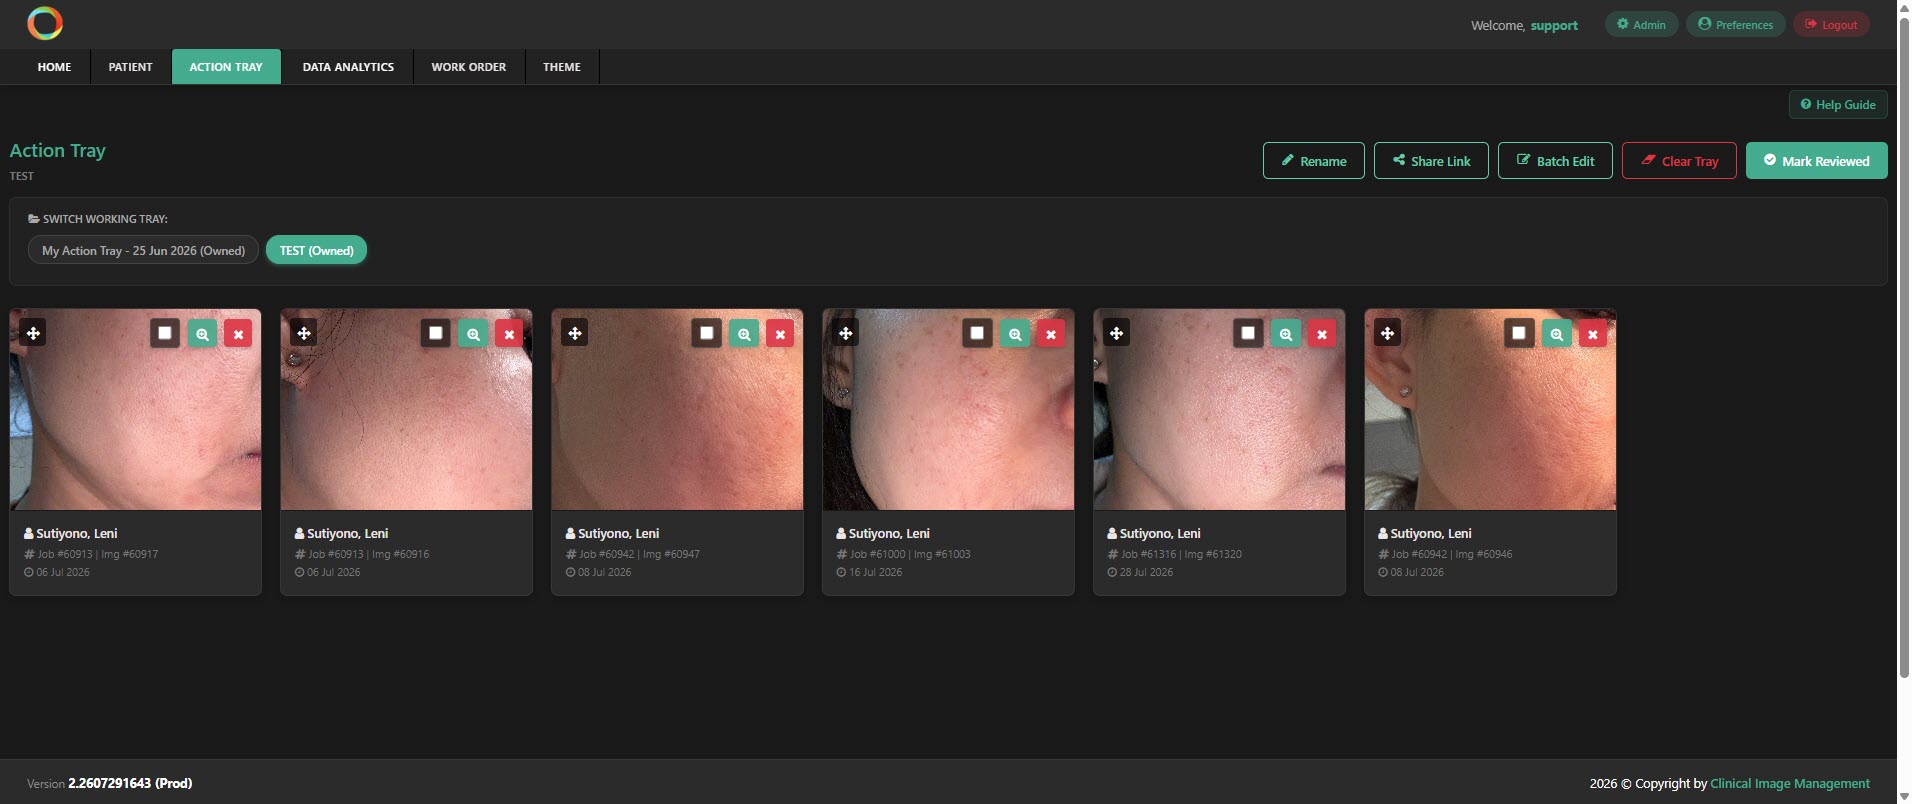Select the checkbox on Img #61003
The height and width of the screenshot is (804, 1912).
[978, 333]
